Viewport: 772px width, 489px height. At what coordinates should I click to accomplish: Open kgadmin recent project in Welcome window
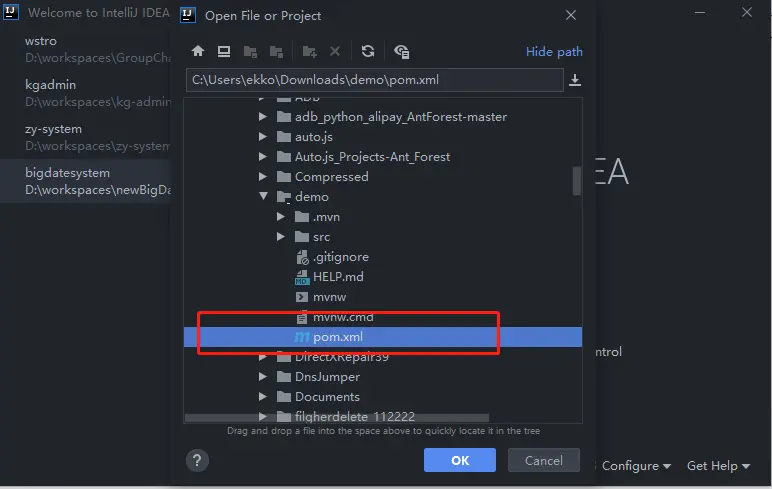tap(85, 93)
